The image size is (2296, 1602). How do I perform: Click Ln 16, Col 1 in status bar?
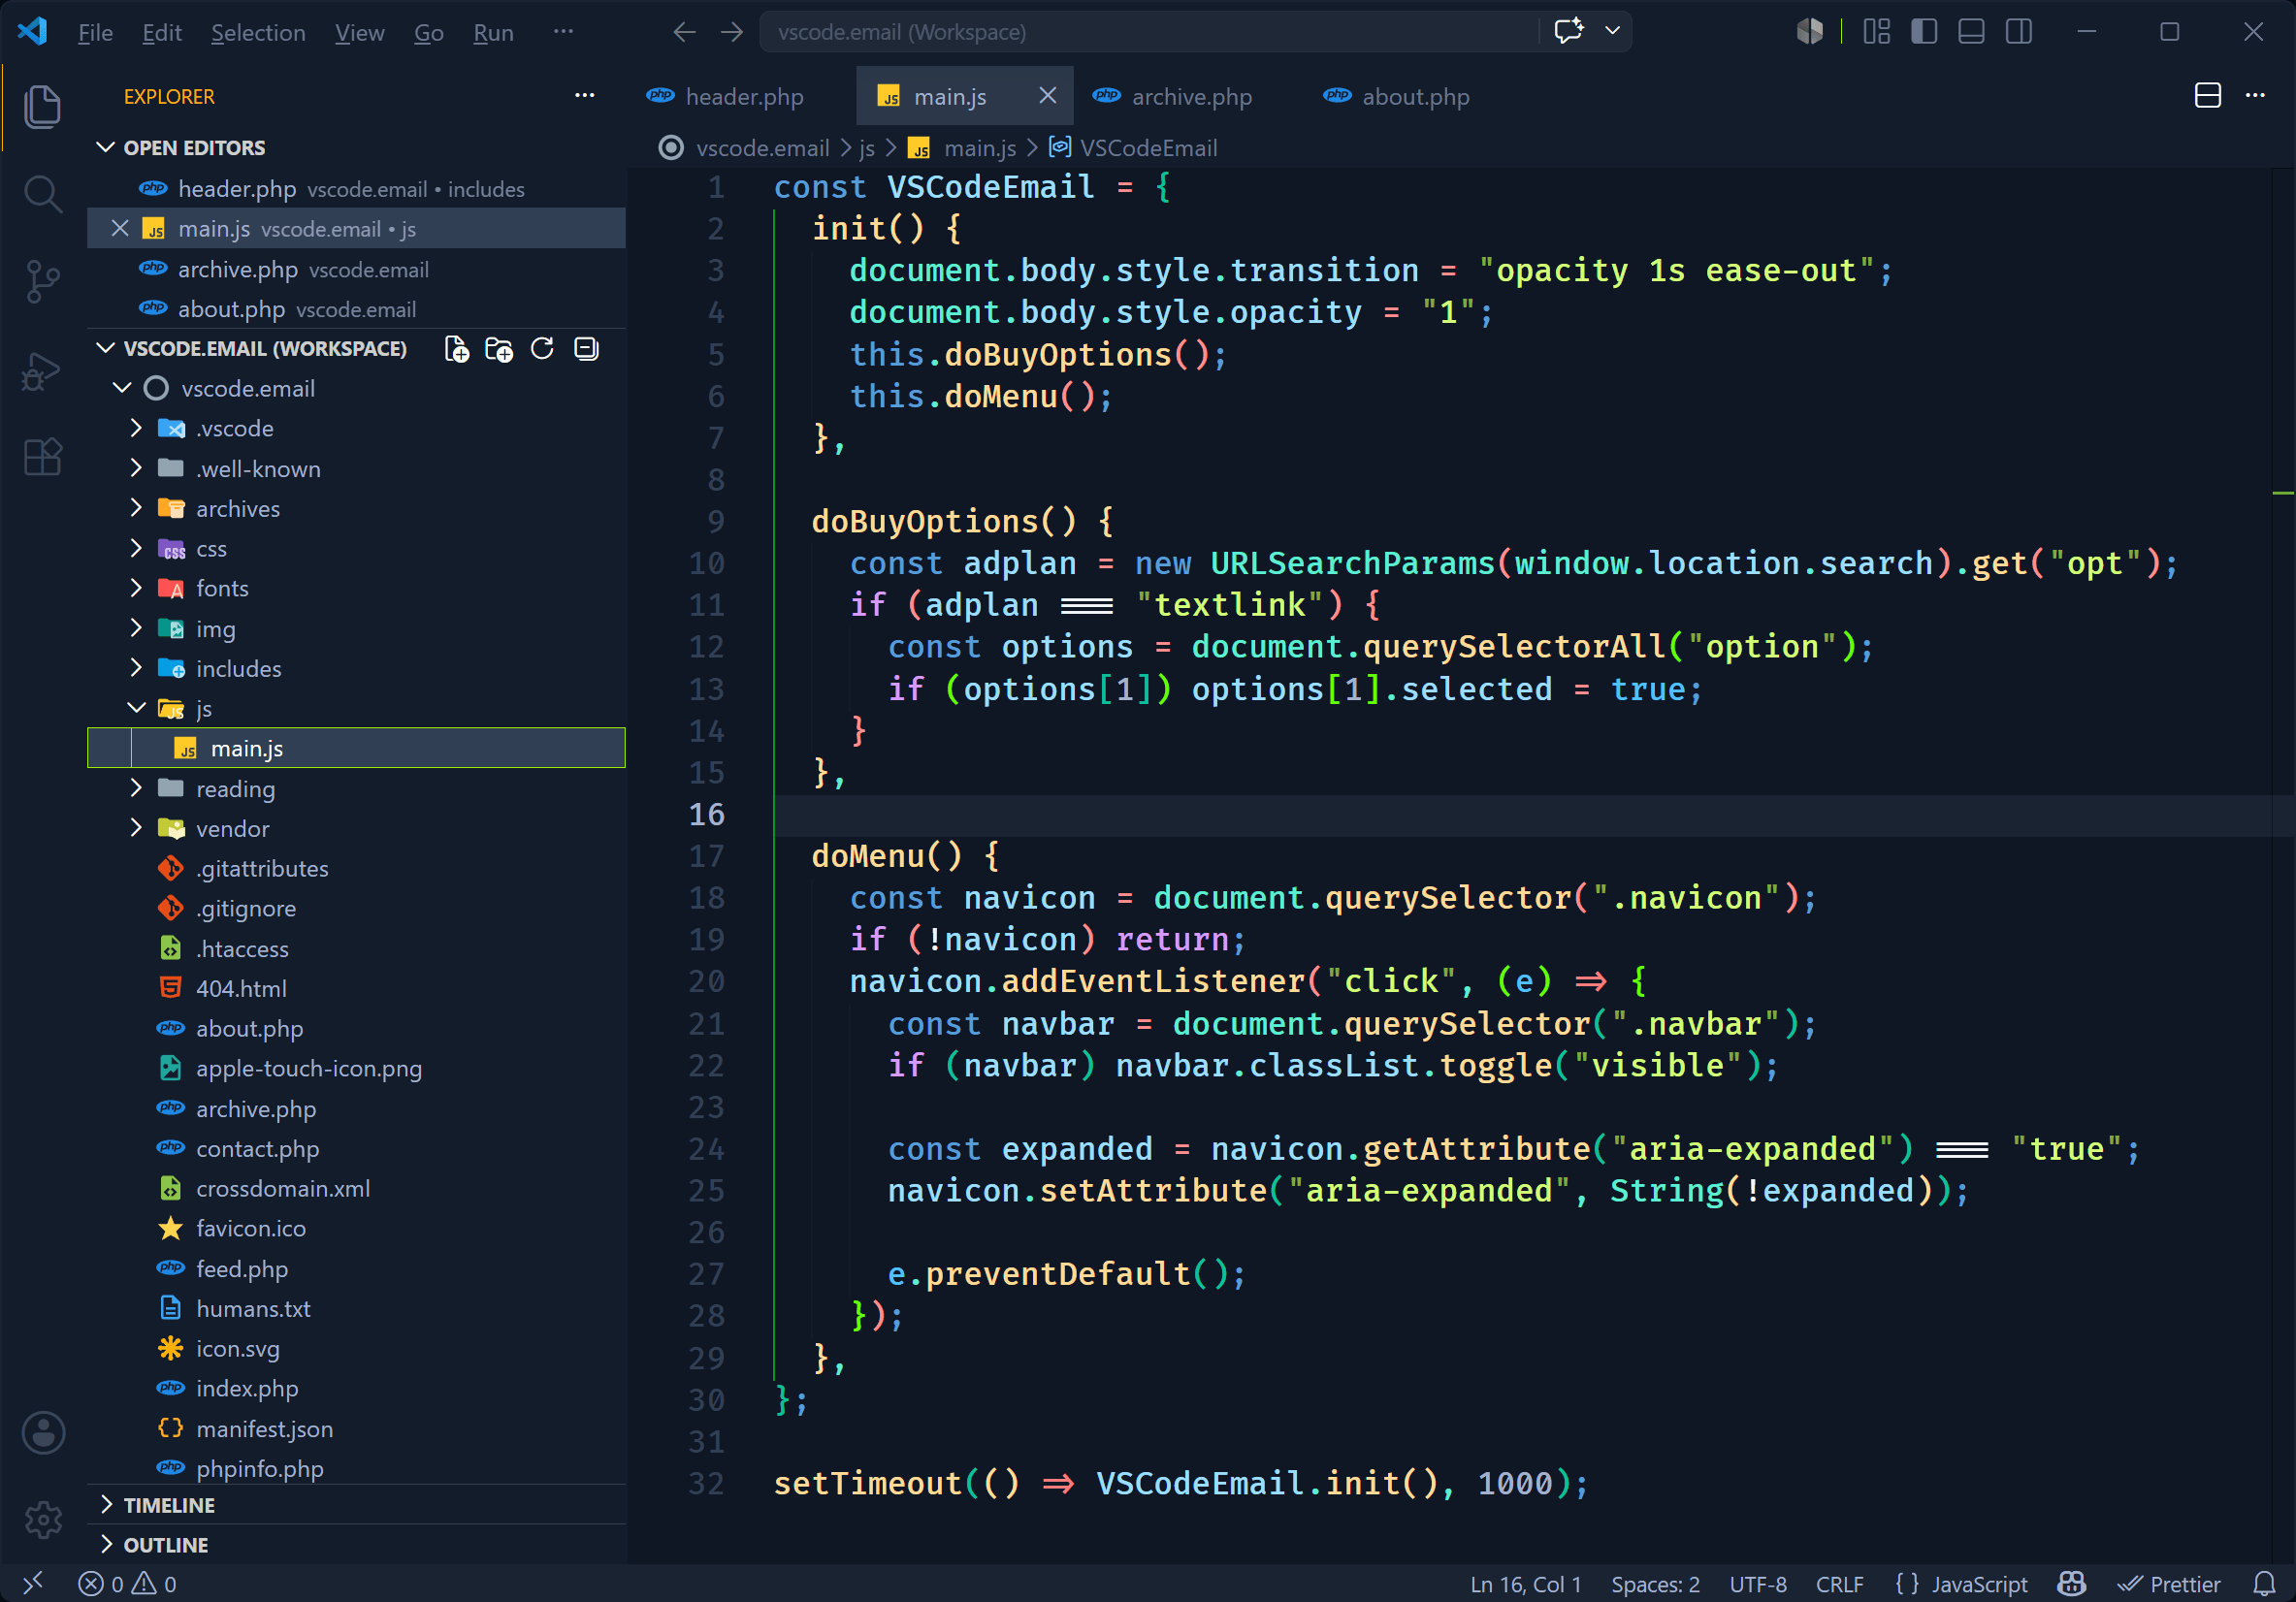click(x=1525, y=1584)
